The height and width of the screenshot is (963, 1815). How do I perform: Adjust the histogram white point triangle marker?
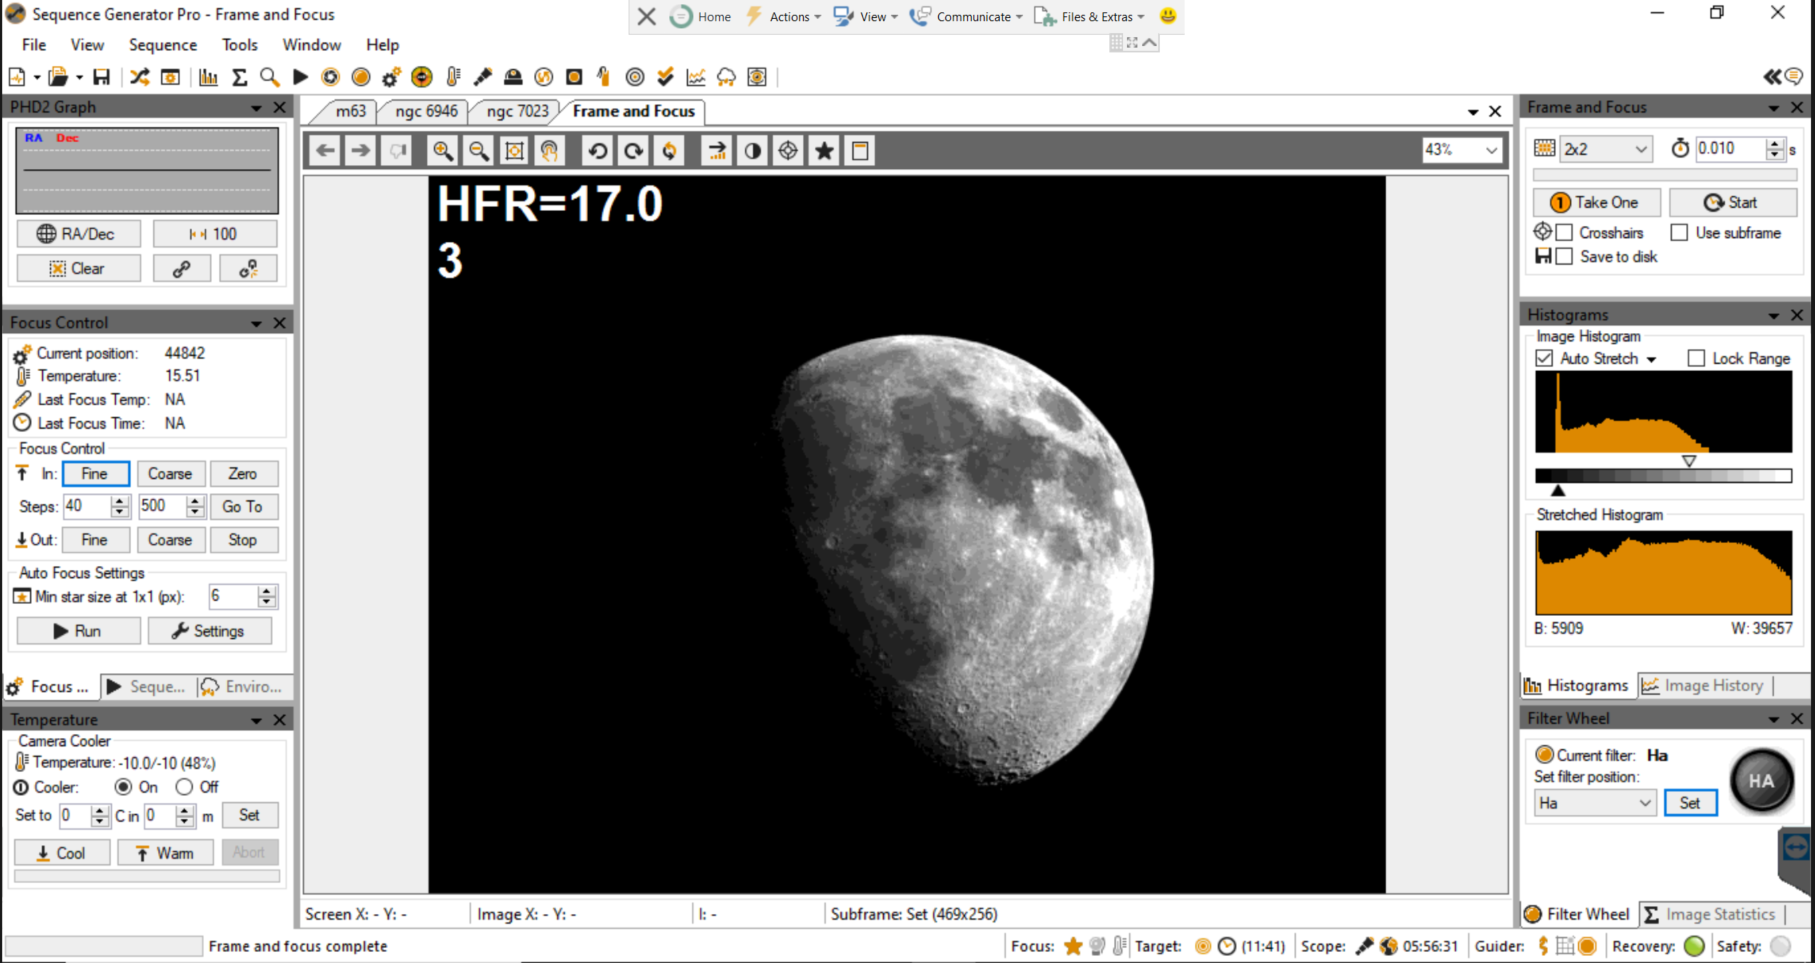click(1689, 461)
